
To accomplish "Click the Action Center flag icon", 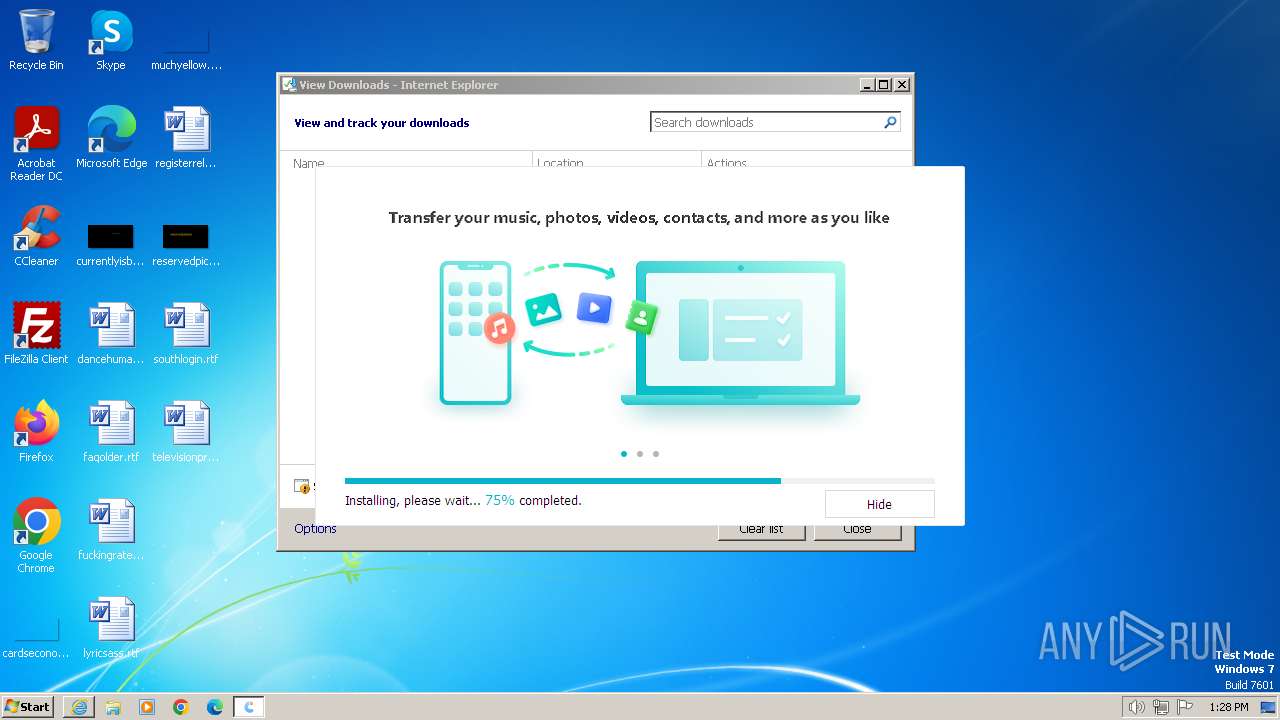I will click(x=1185, y=707).
